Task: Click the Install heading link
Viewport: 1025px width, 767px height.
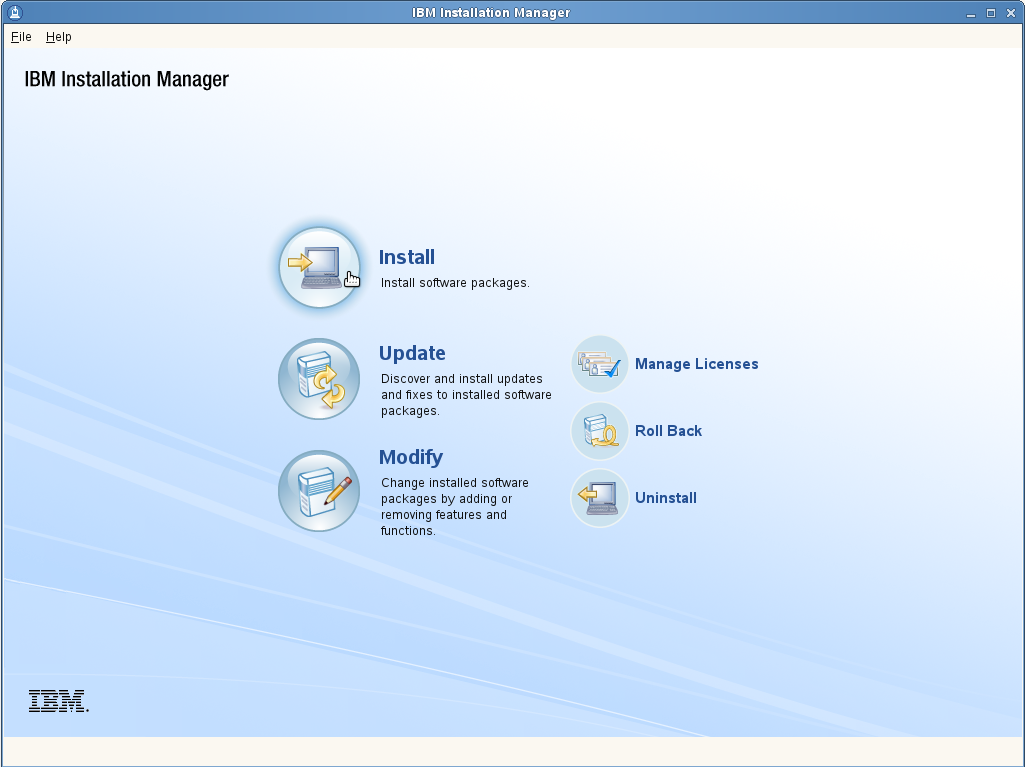Action: coord(407,257)
